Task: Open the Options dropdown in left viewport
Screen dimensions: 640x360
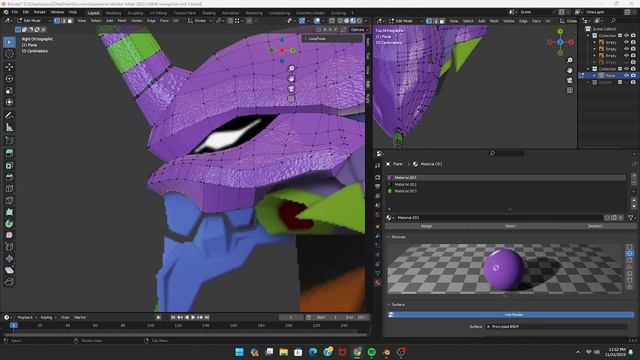Action: (359, 29)
